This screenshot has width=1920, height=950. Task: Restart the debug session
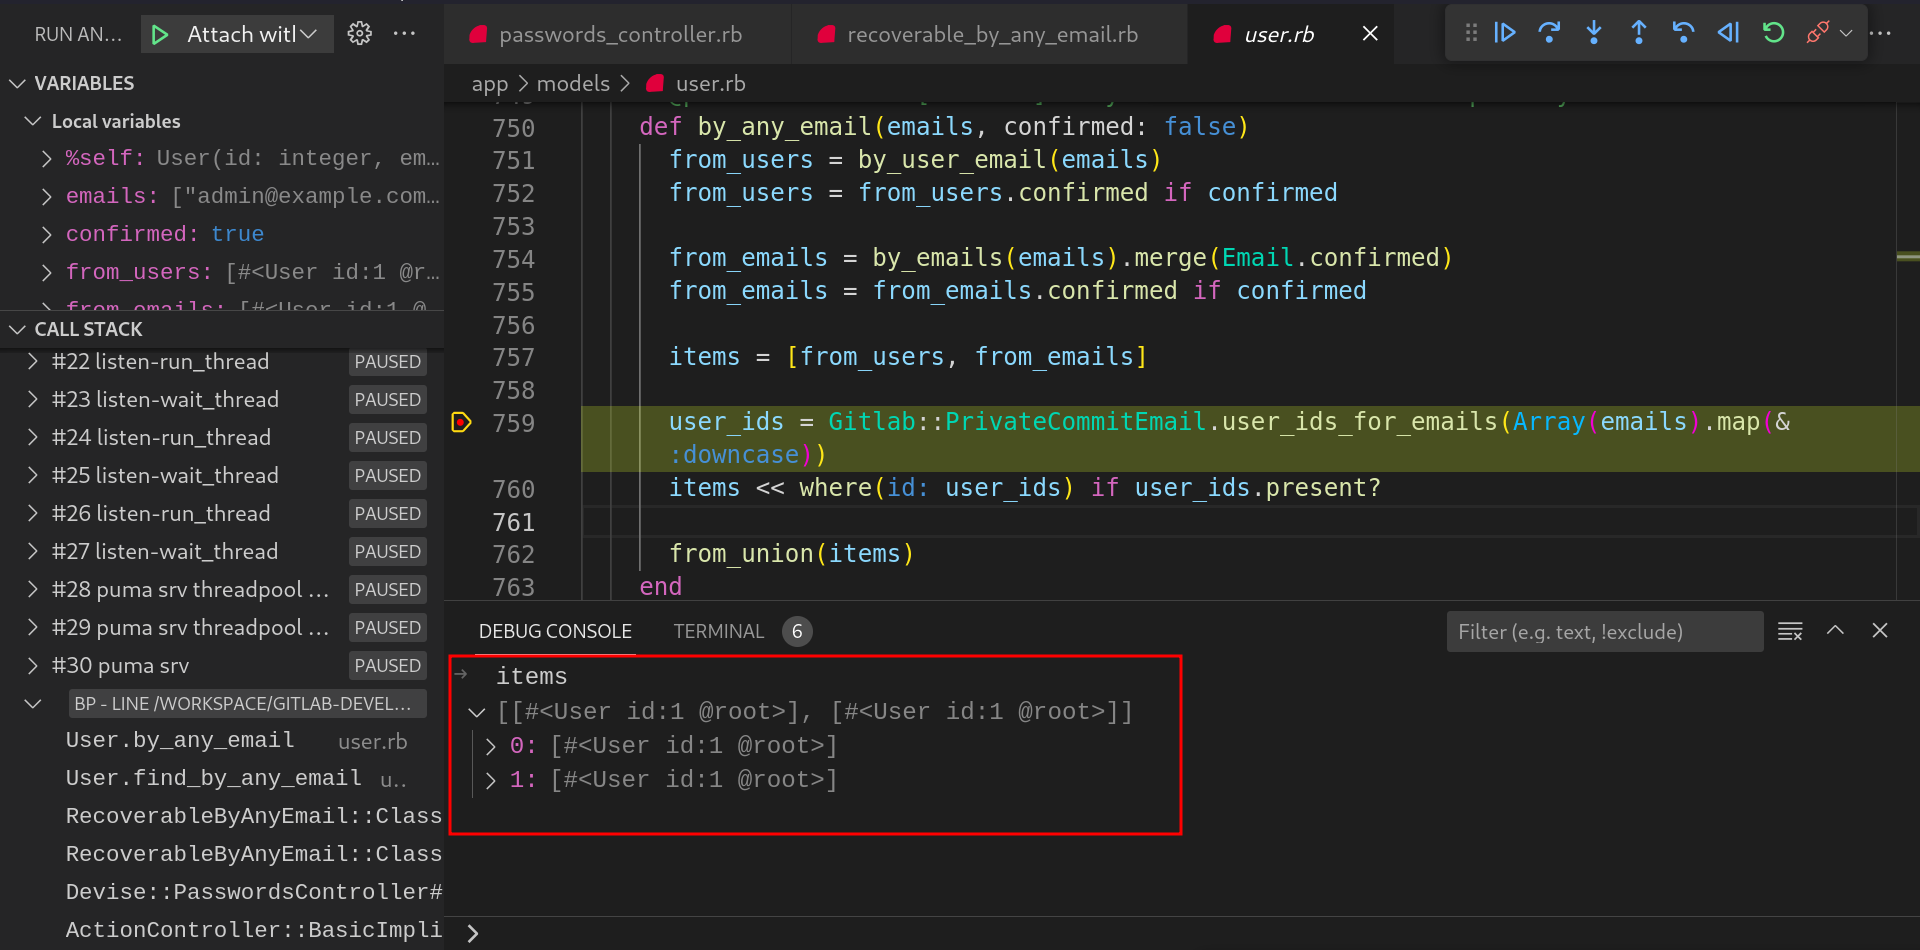[1773, 33]
